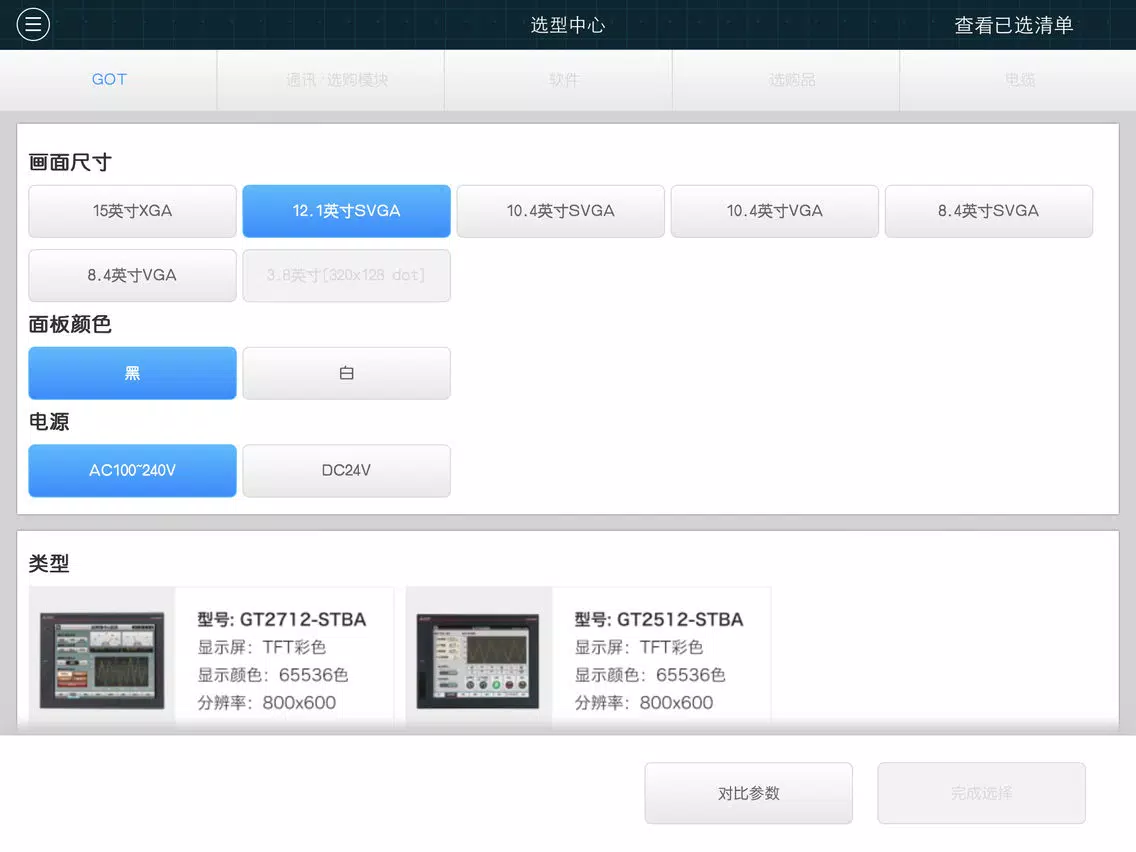Select 3.8英寸 320x128 dot size

(346, 275)
